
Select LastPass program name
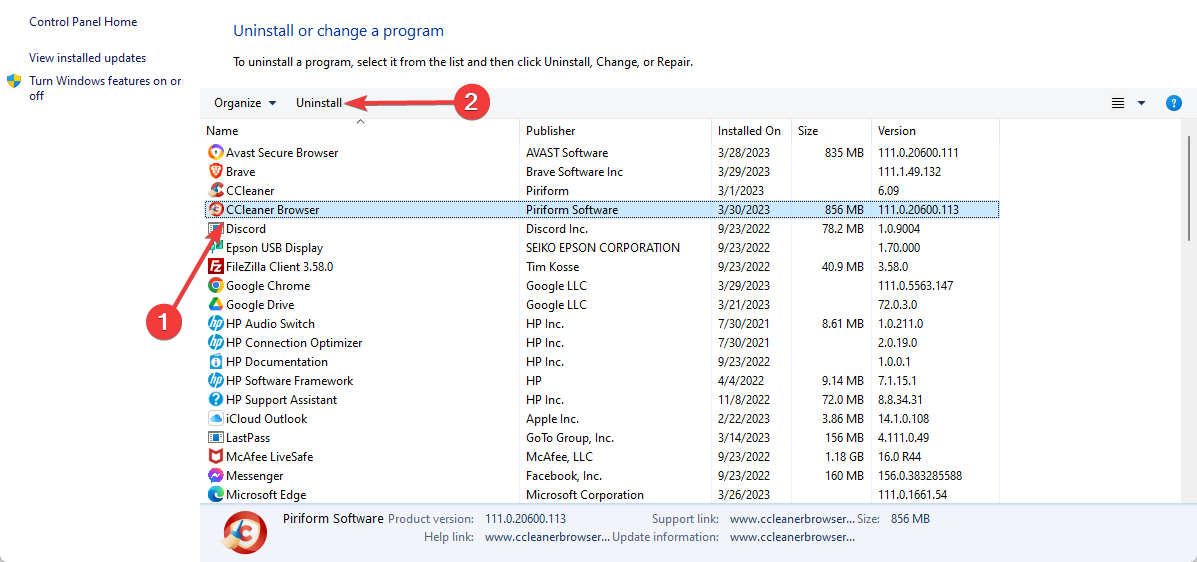(x=248, y=438)
